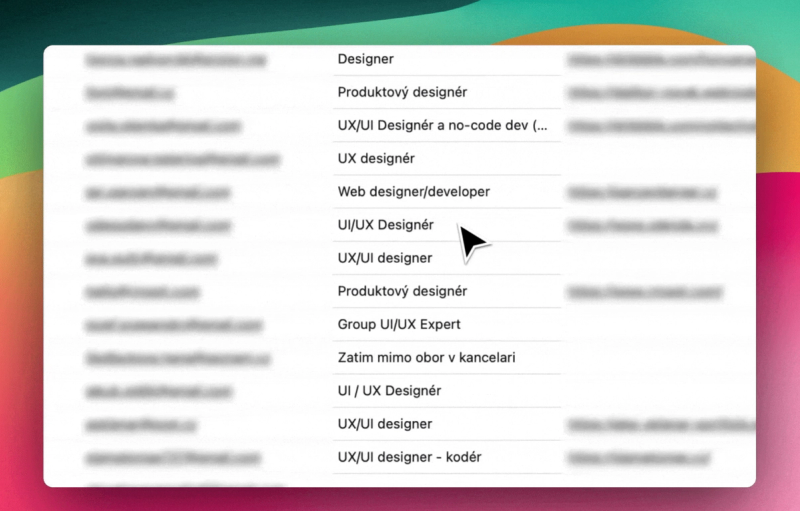Image resolution: width=800 pixels, height=511 pixels.
Task: Open the blurred link beside 'UI/UX Designér'
Action: coord(643,225)
